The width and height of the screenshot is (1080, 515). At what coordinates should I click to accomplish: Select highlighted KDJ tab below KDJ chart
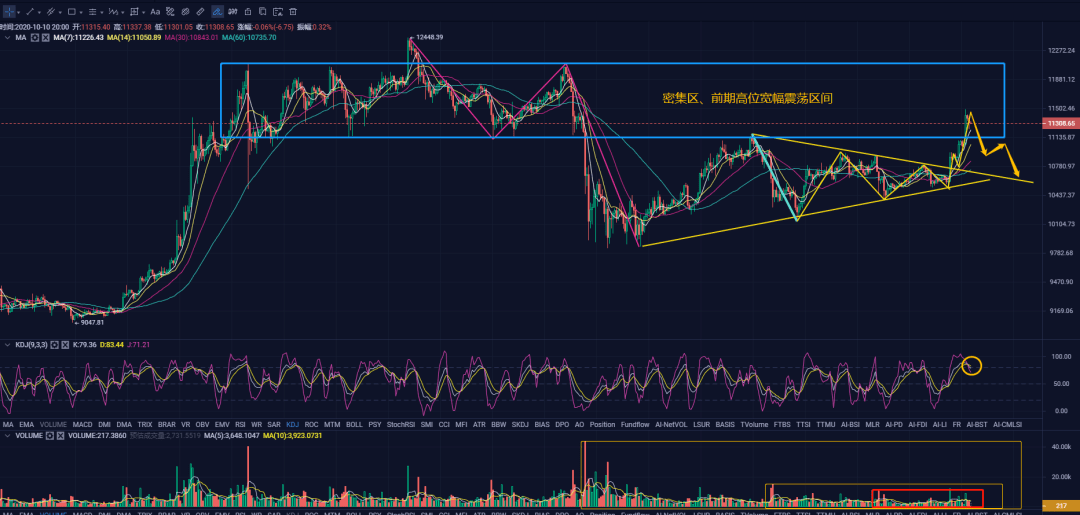pyautogui.click(x=293, y=425)
